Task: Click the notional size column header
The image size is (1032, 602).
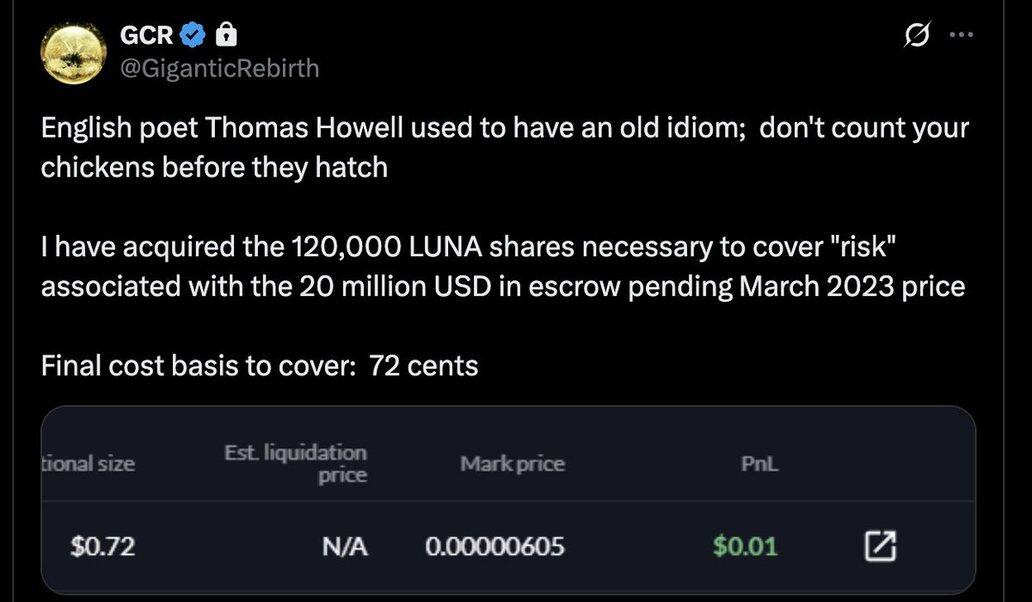Action: point(88,464)
